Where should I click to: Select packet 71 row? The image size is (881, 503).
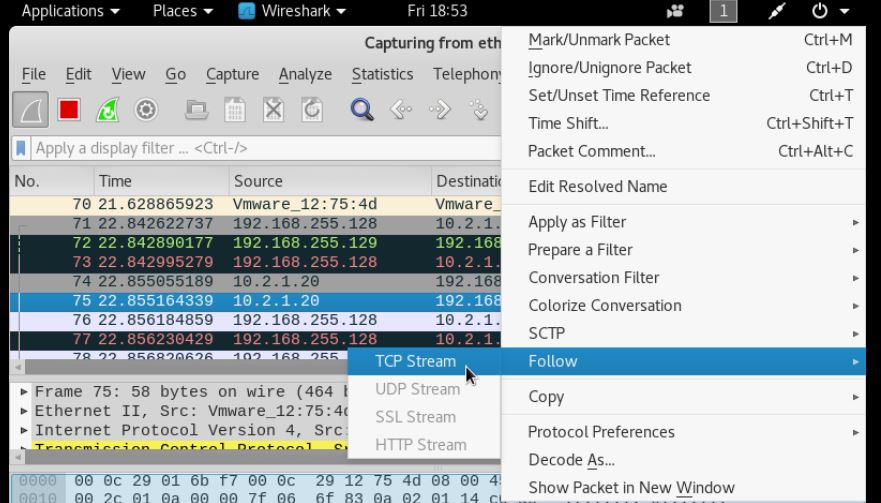255,224
